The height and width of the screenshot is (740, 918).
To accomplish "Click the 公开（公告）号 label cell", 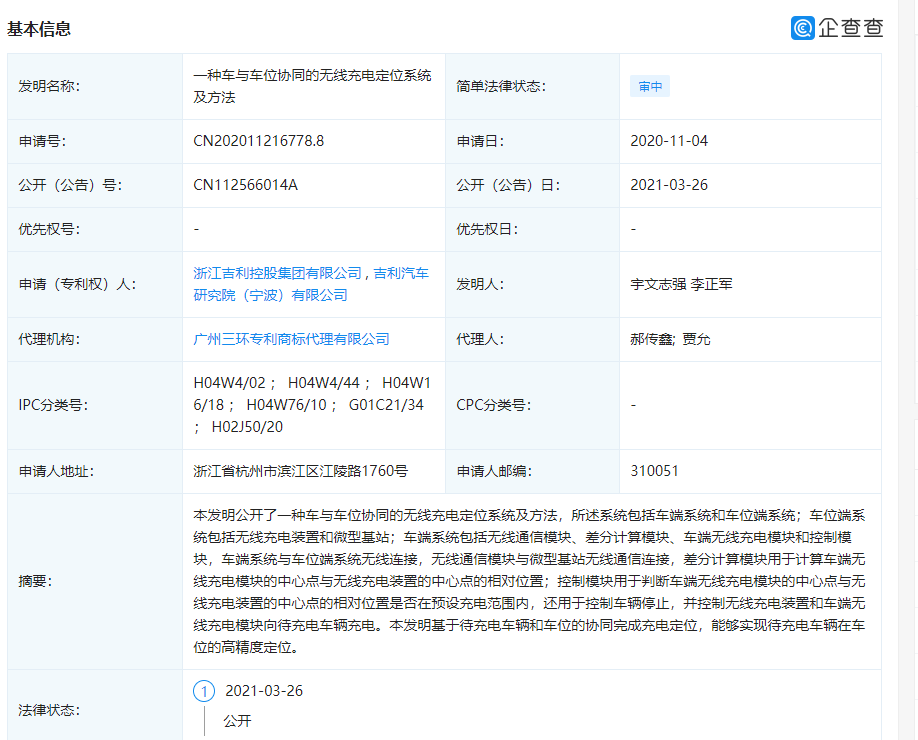I will [x=95, y=185].
